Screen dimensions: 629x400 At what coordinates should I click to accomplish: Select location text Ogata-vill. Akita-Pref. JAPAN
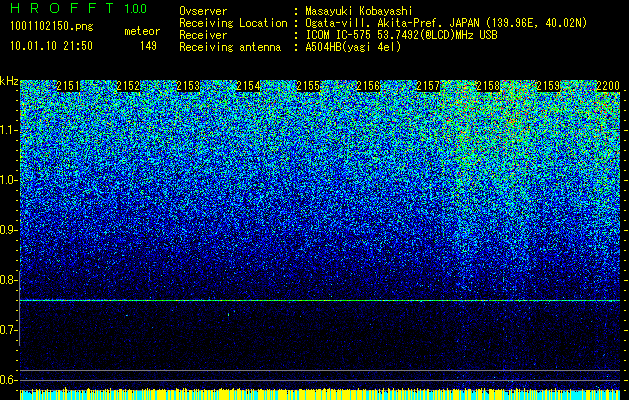click(392, 23)
